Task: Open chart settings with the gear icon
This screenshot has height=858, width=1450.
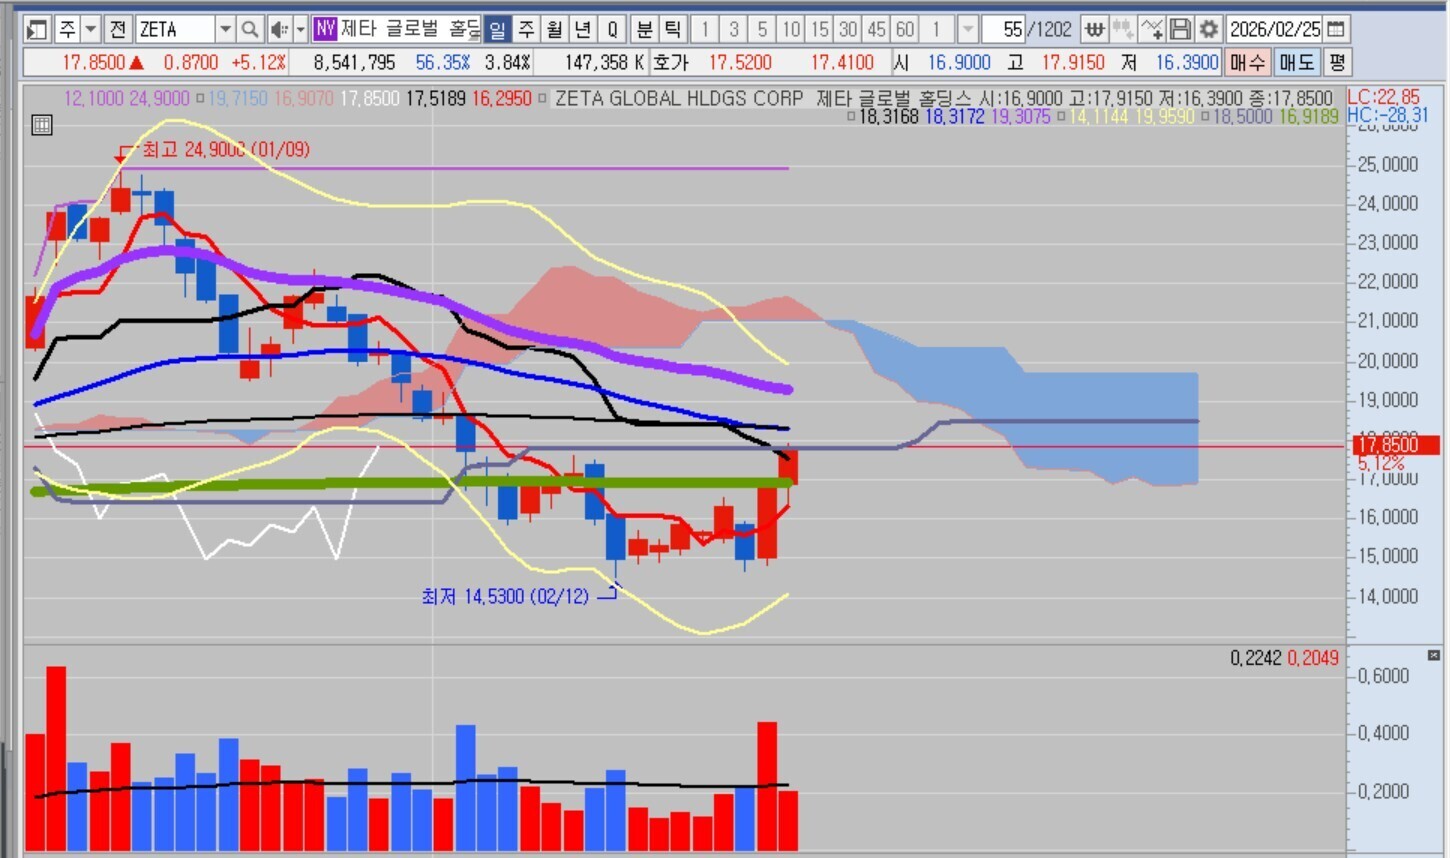Action: point(1208,29)
